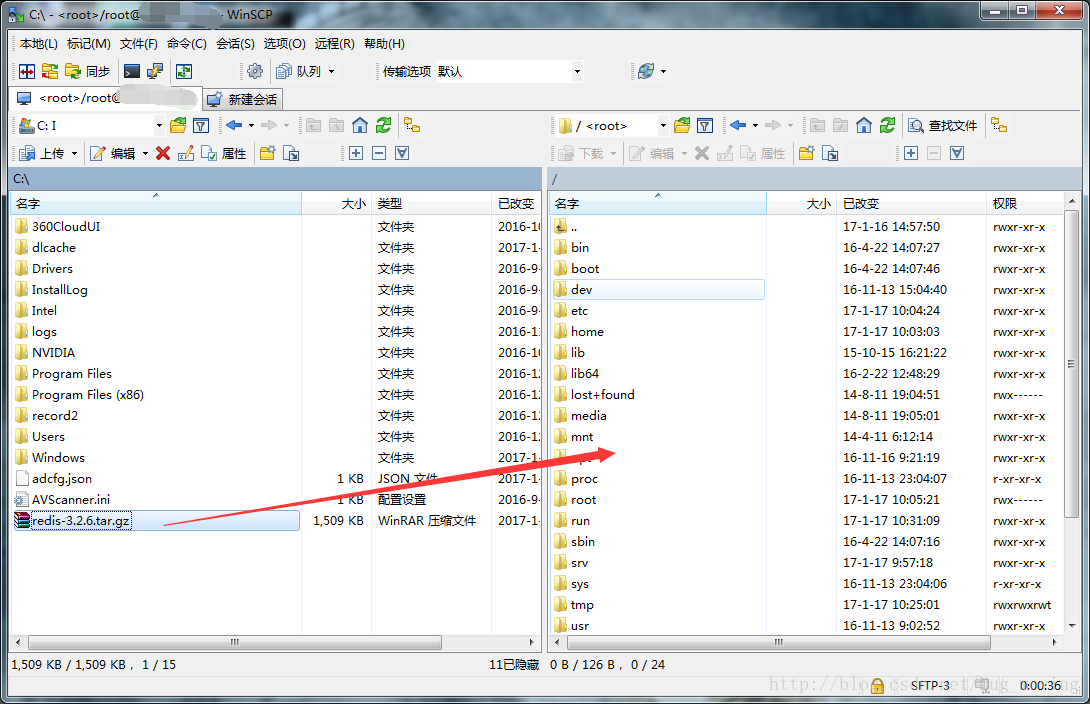Expand the 上传 upload dropdown arrow
This screenshot has width=1090, height=704.
74,153
